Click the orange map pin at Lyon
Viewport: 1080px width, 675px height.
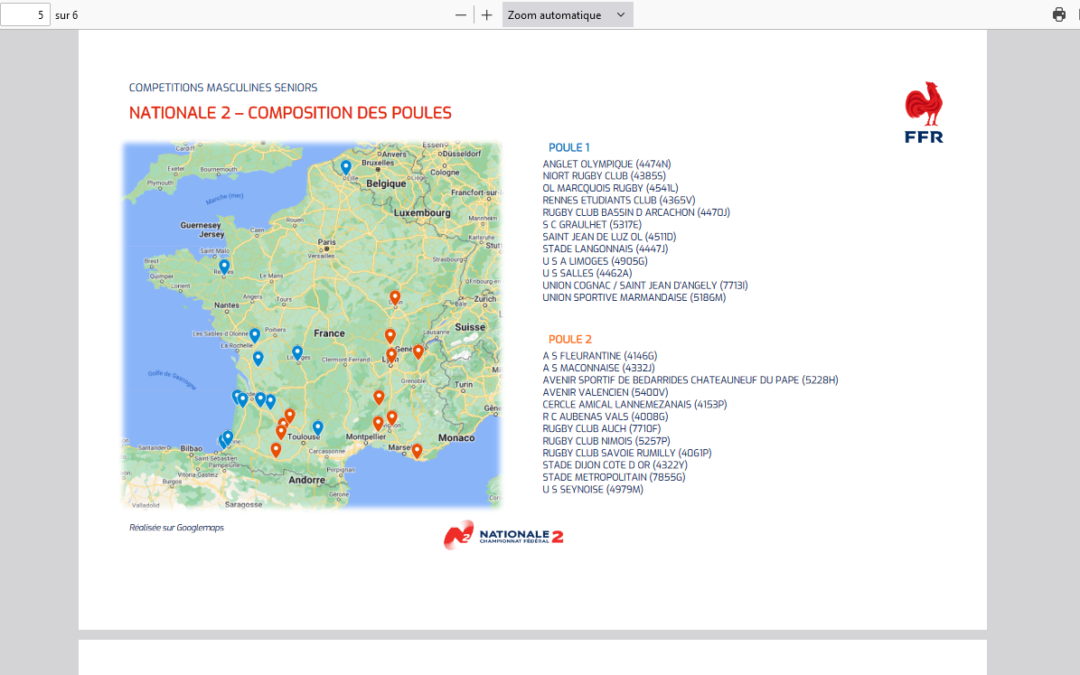[x=391, y=356]
